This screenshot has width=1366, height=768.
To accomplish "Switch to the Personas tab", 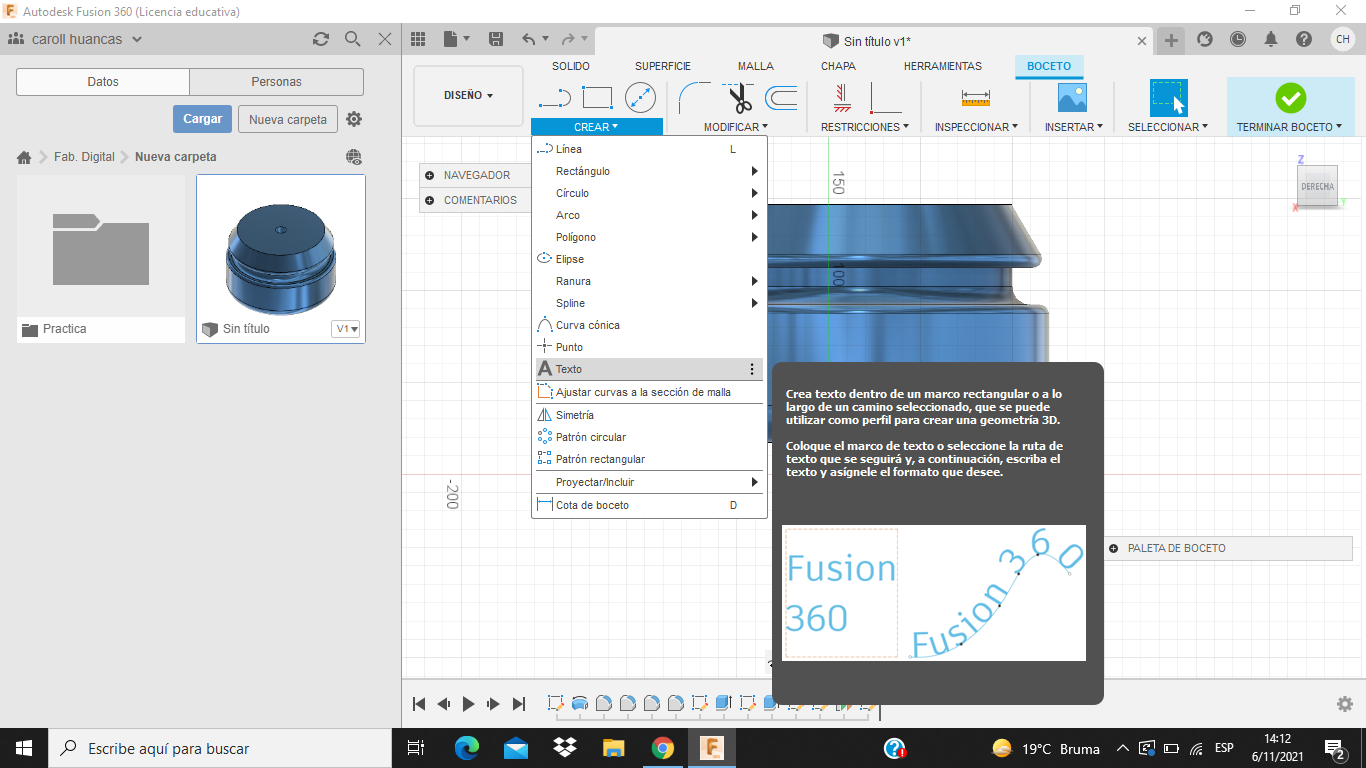I will point(277,82).
